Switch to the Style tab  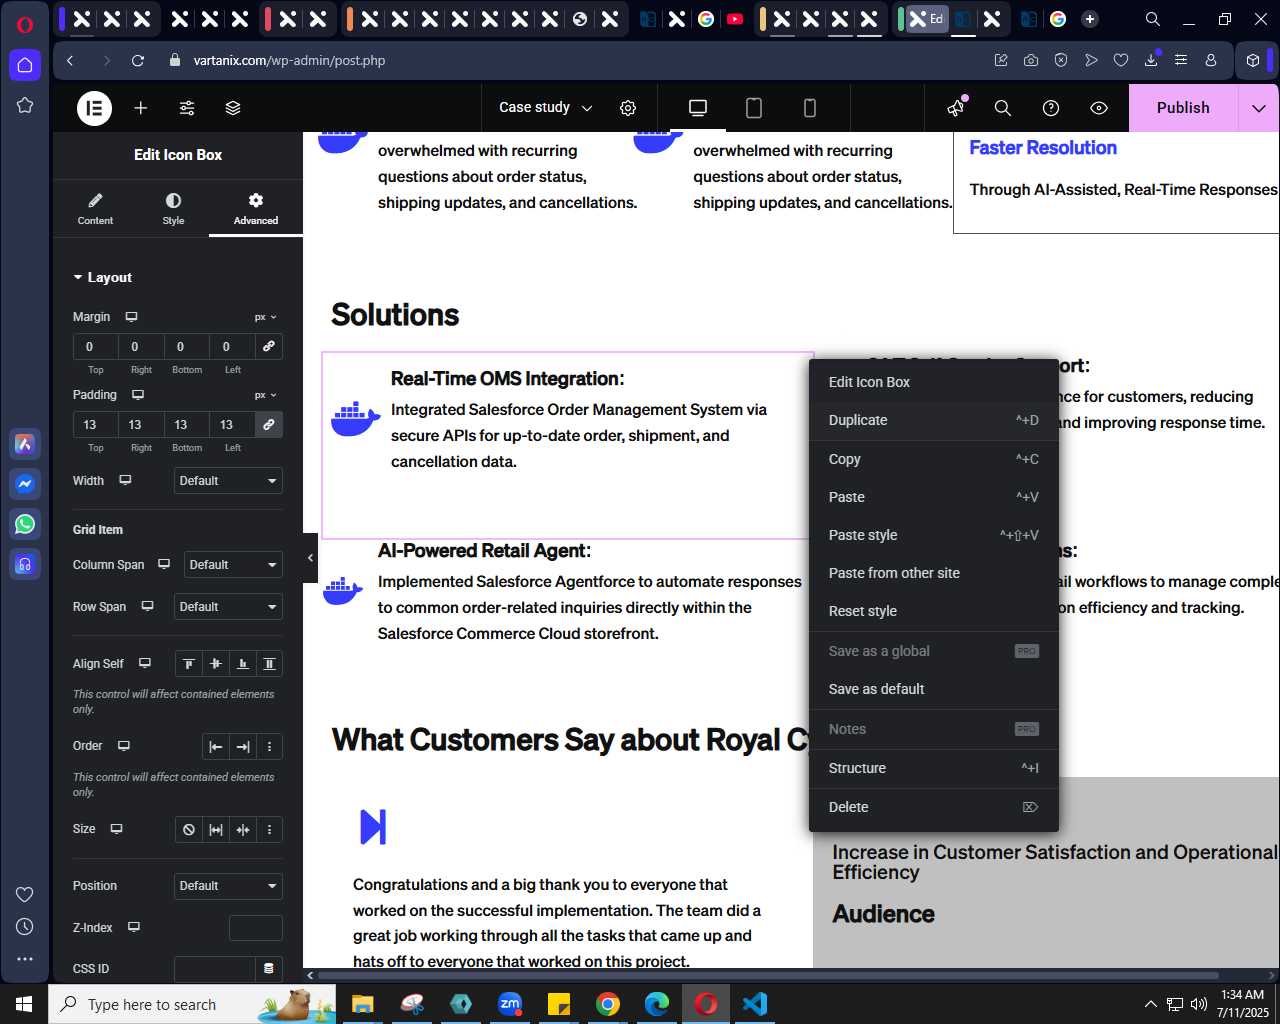(x=173, y=209)
